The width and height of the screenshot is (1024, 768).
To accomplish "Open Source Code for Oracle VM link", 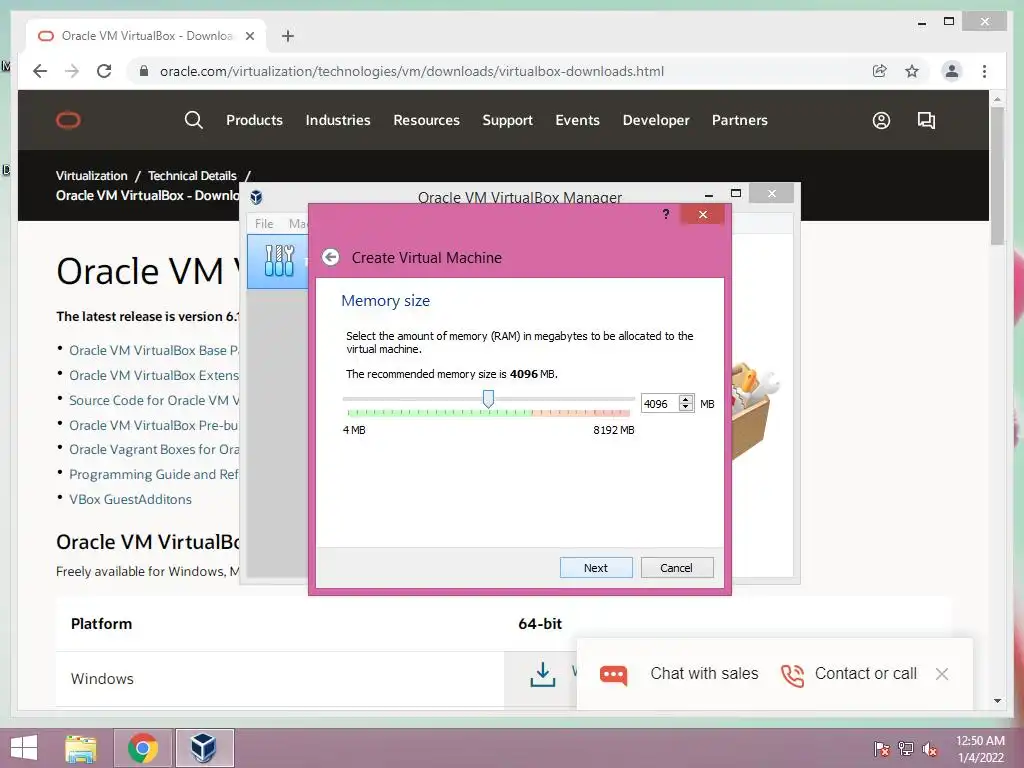I will pos(153,400).
